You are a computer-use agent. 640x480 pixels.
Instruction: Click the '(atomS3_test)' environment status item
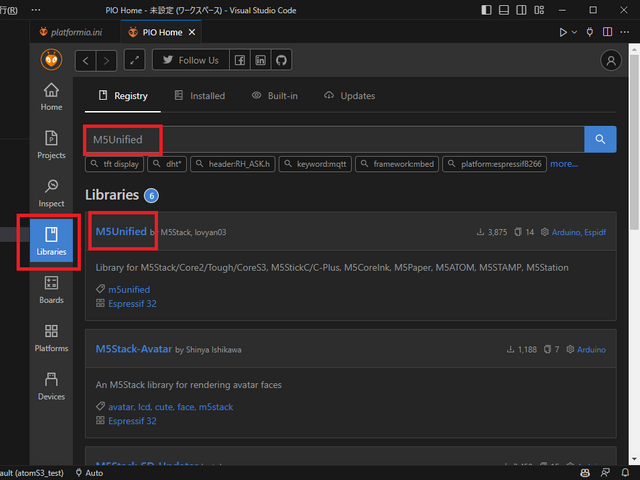click(32, 473)
